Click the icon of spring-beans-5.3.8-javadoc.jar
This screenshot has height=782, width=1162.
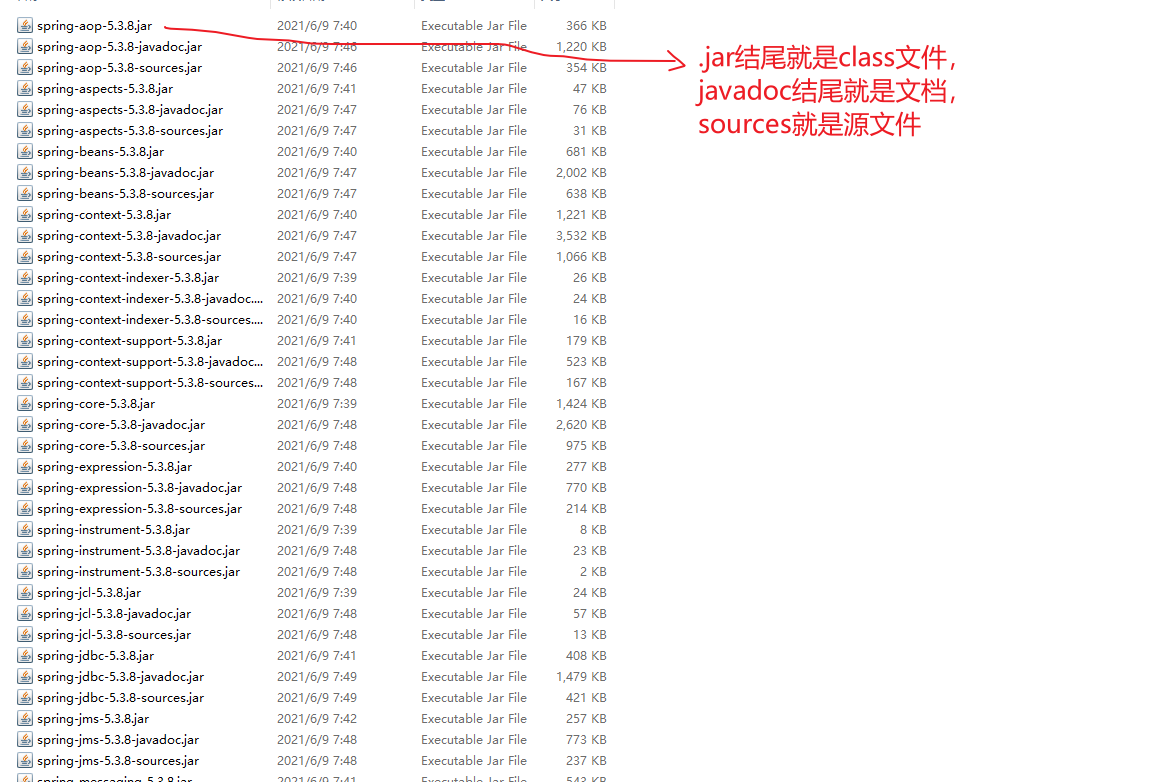(25, 173)
